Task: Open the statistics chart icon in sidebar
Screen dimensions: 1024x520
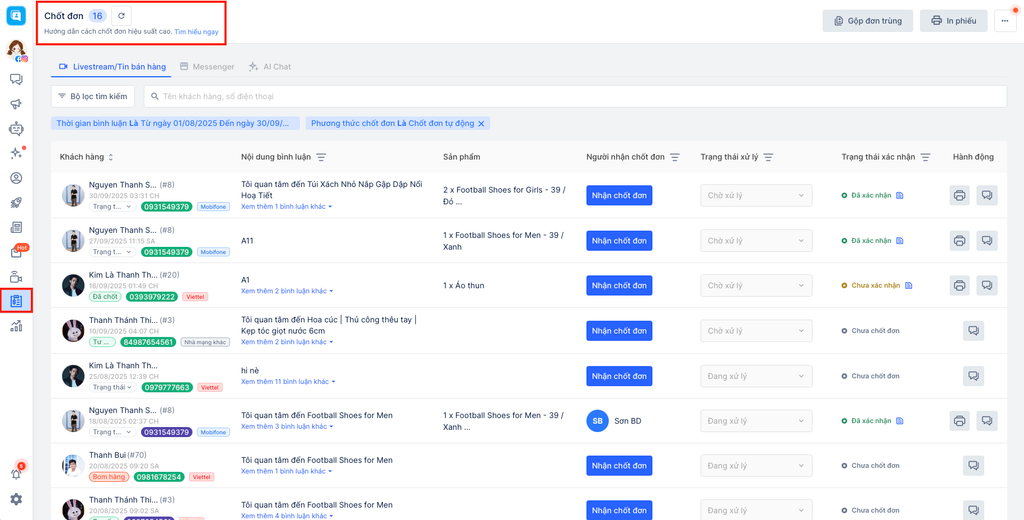Action: pos(16,326)
